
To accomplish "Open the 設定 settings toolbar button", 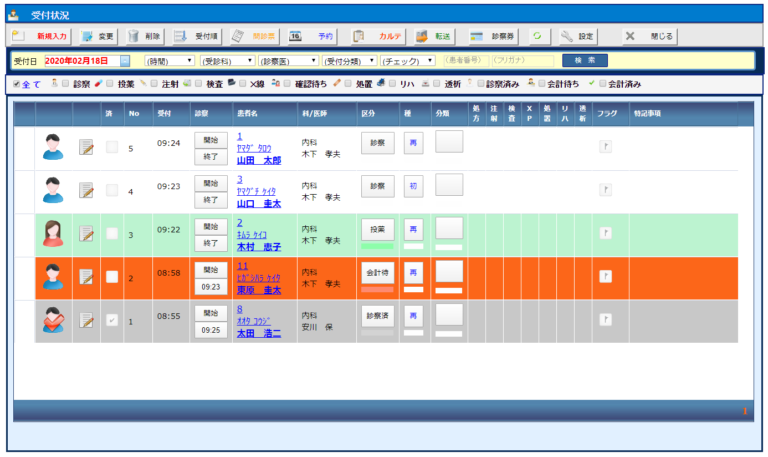I will point(577,36).
